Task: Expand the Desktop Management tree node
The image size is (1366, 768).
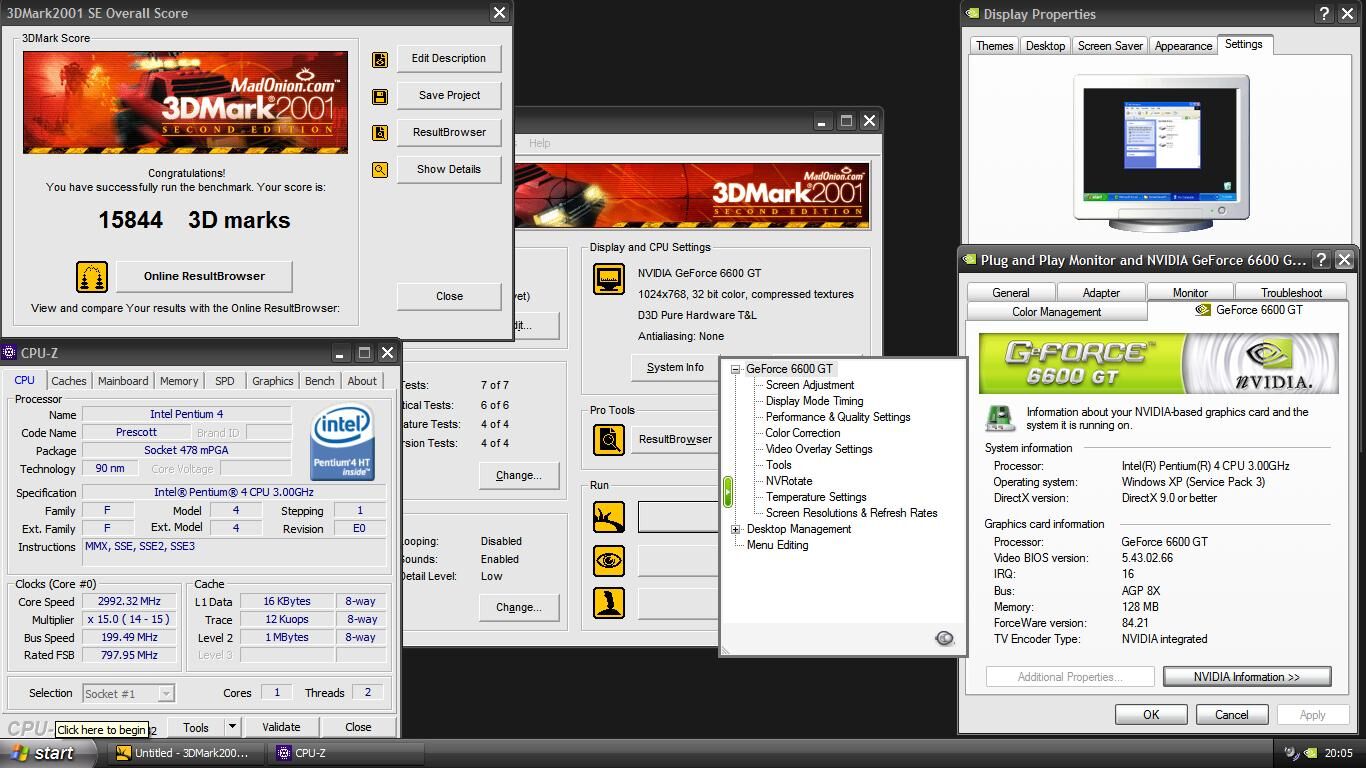Action: [x=735, y=529]
